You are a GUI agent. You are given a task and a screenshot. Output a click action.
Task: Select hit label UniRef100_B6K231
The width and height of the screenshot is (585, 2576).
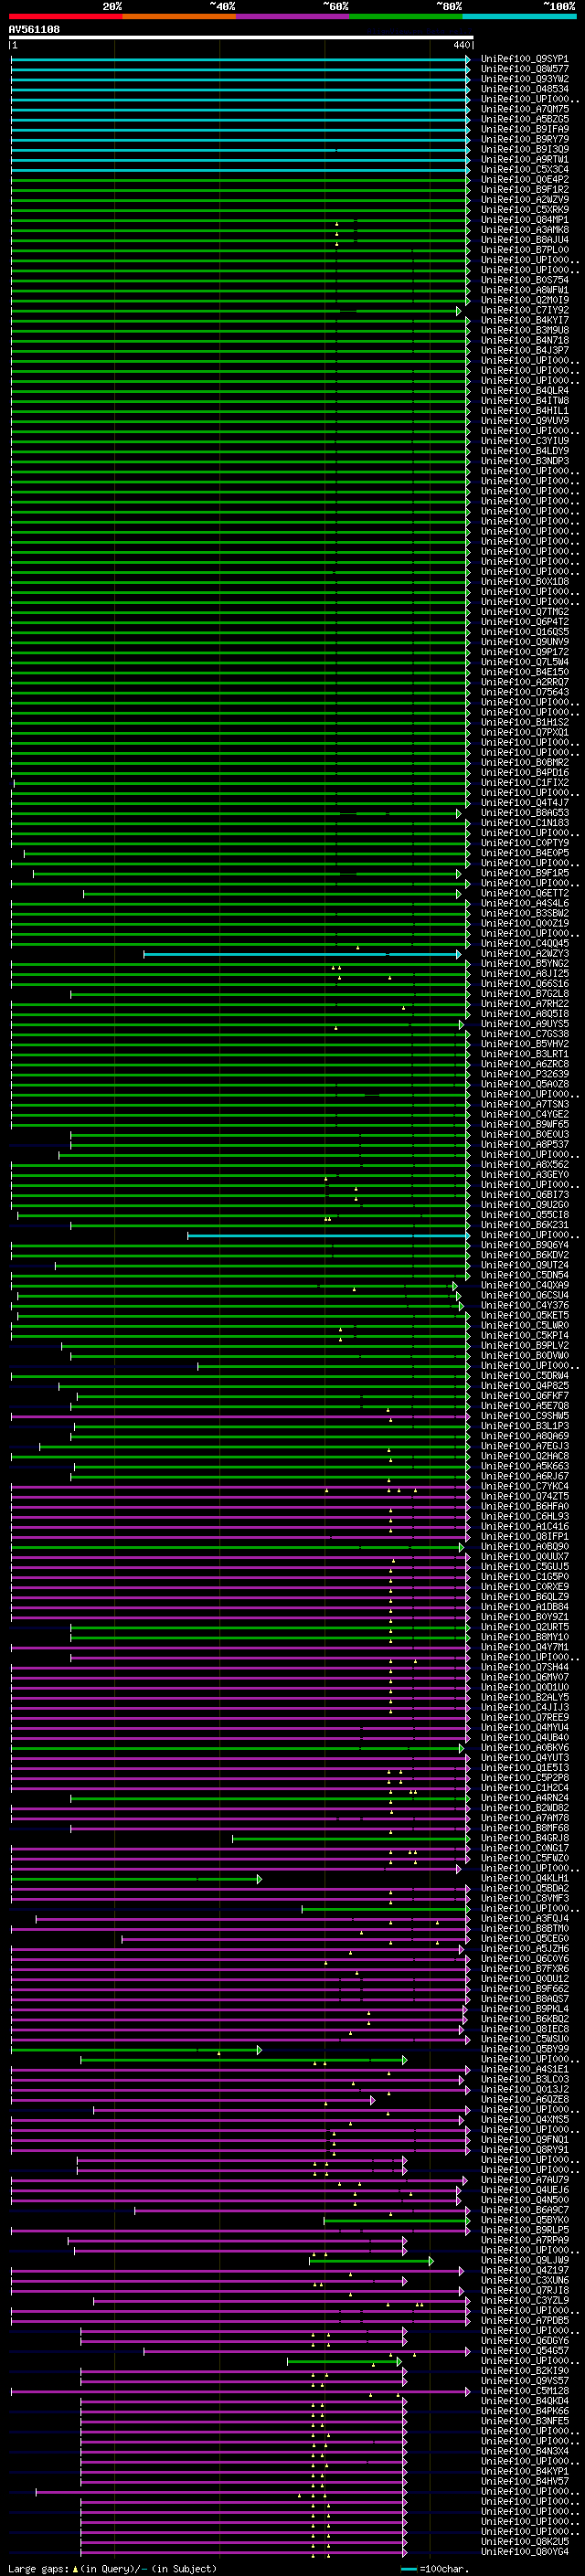[525, 1224]
